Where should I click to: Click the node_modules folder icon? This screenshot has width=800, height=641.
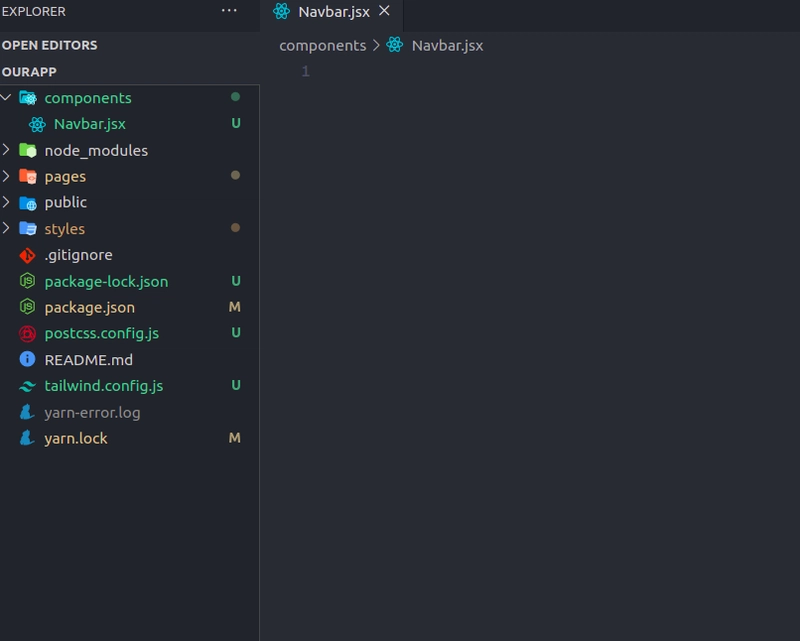click(x=28, y=150)
